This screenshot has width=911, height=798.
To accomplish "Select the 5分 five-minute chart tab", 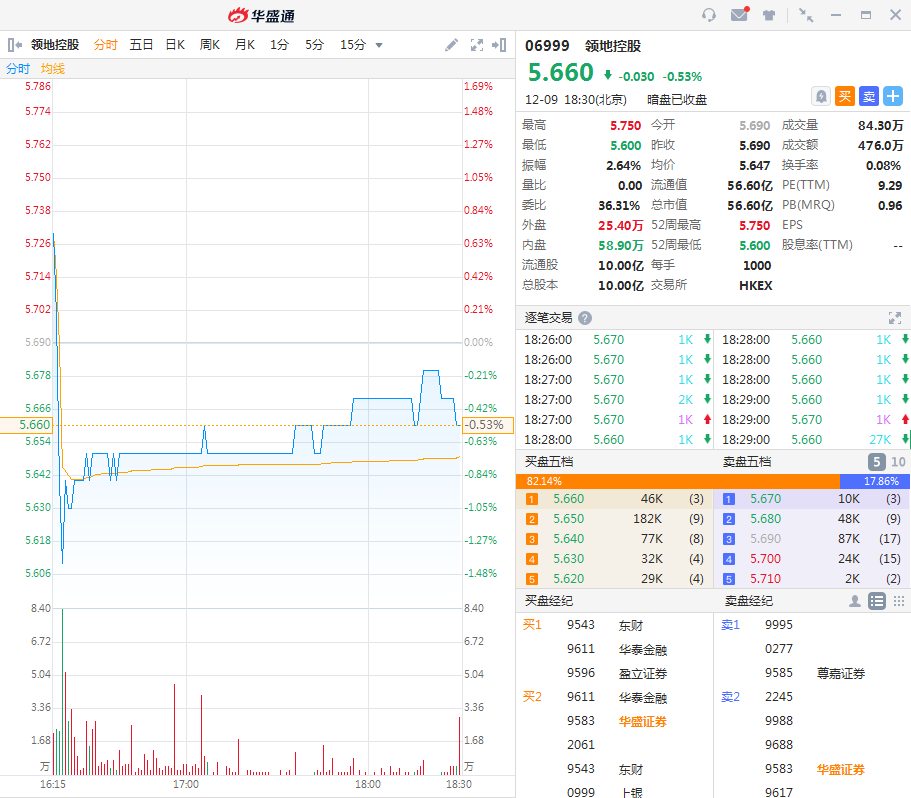I will coord(314,45).
